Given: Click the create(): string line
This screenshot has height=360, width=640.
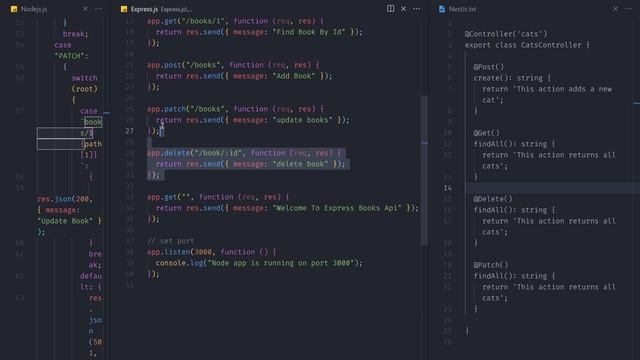Looking at the screenshot, I should tap(512, 78).
